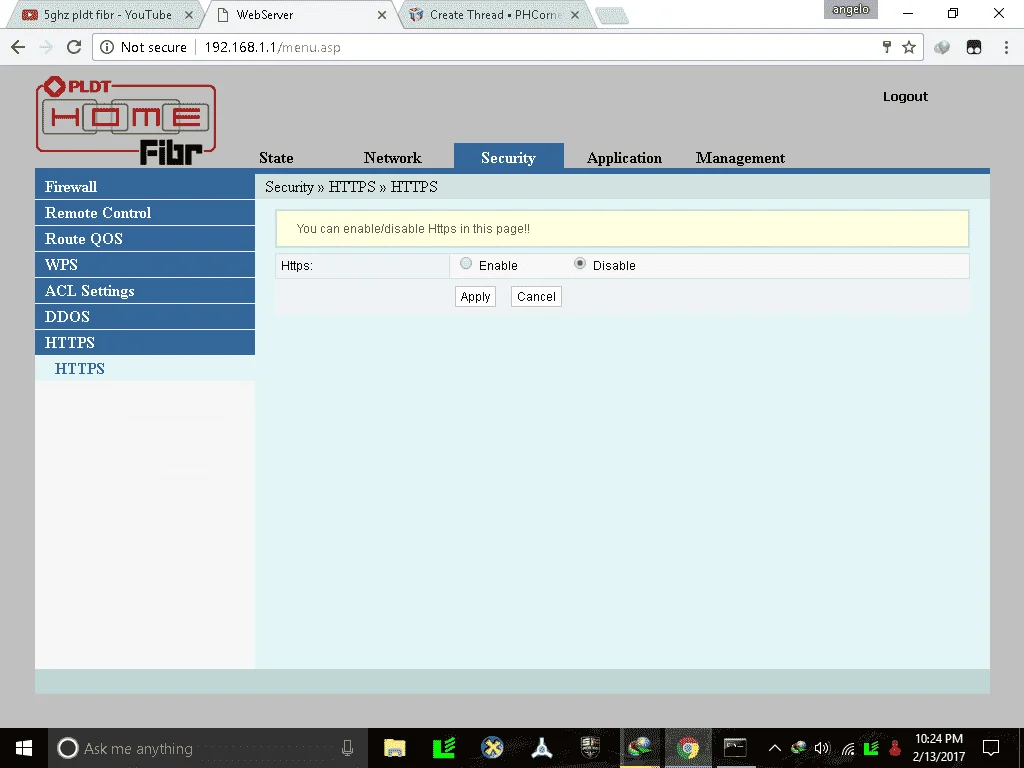The width and height of the screenshot is (1024, 768).
Task: Open File Explorer from the taskbar
Action: [x=394, y=748]
